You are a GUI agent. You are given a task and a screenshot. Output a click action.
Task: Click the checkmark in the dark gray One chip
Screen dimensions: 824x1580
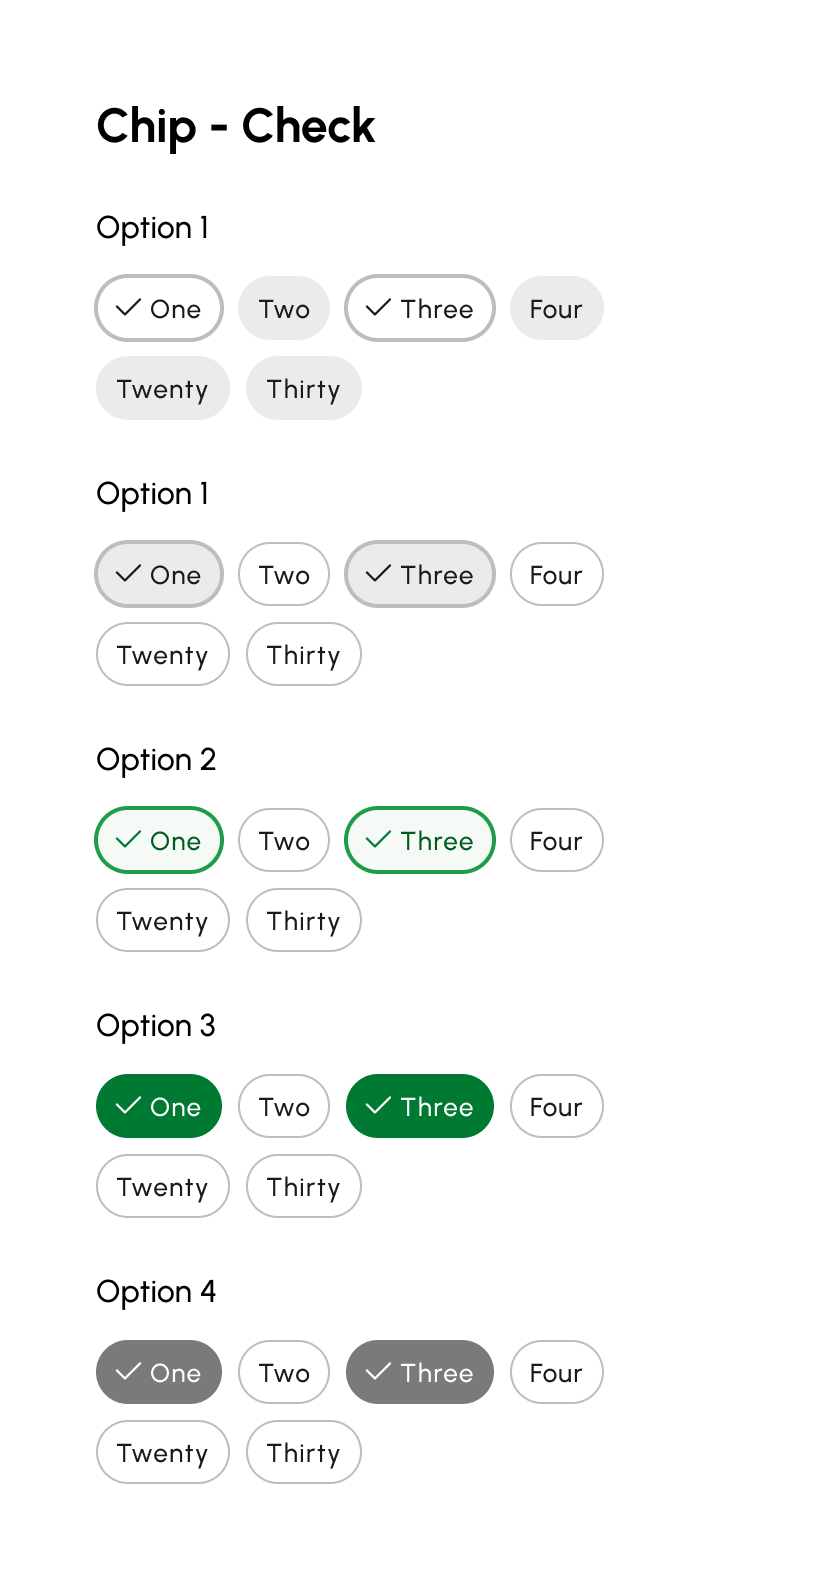(128, 1372)
